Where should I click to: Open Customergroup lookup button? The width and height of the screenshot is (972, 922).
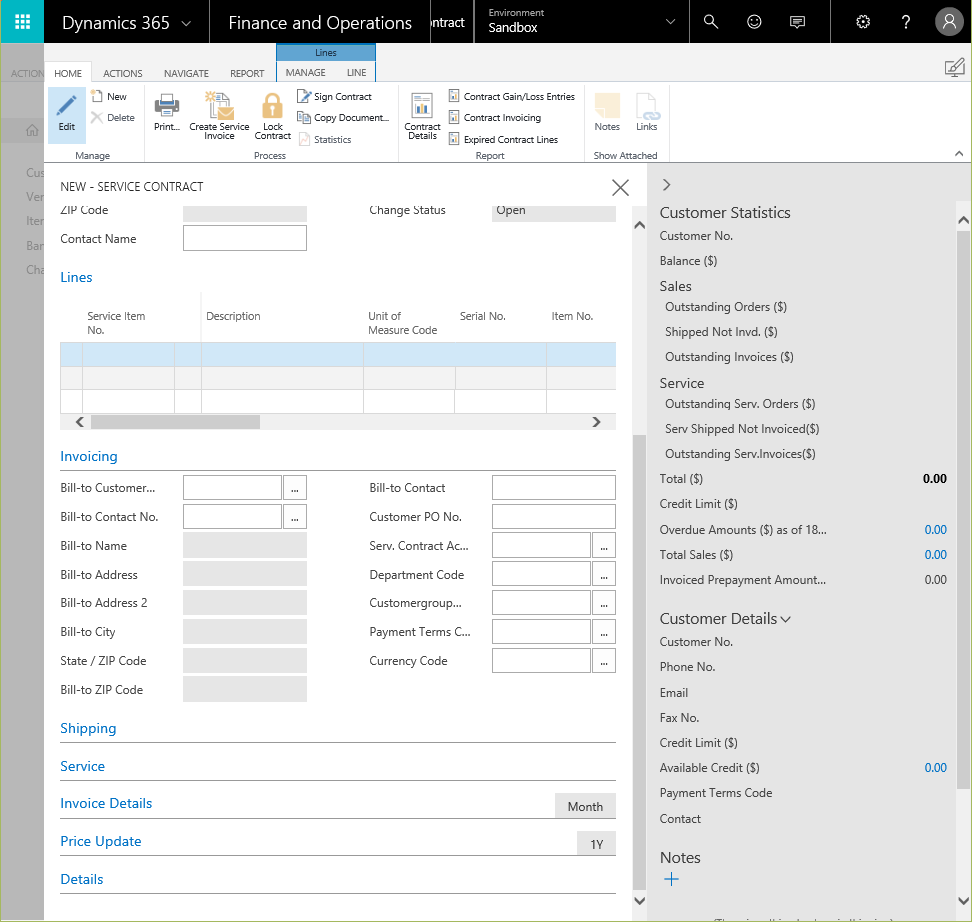(x=604, y=603)
